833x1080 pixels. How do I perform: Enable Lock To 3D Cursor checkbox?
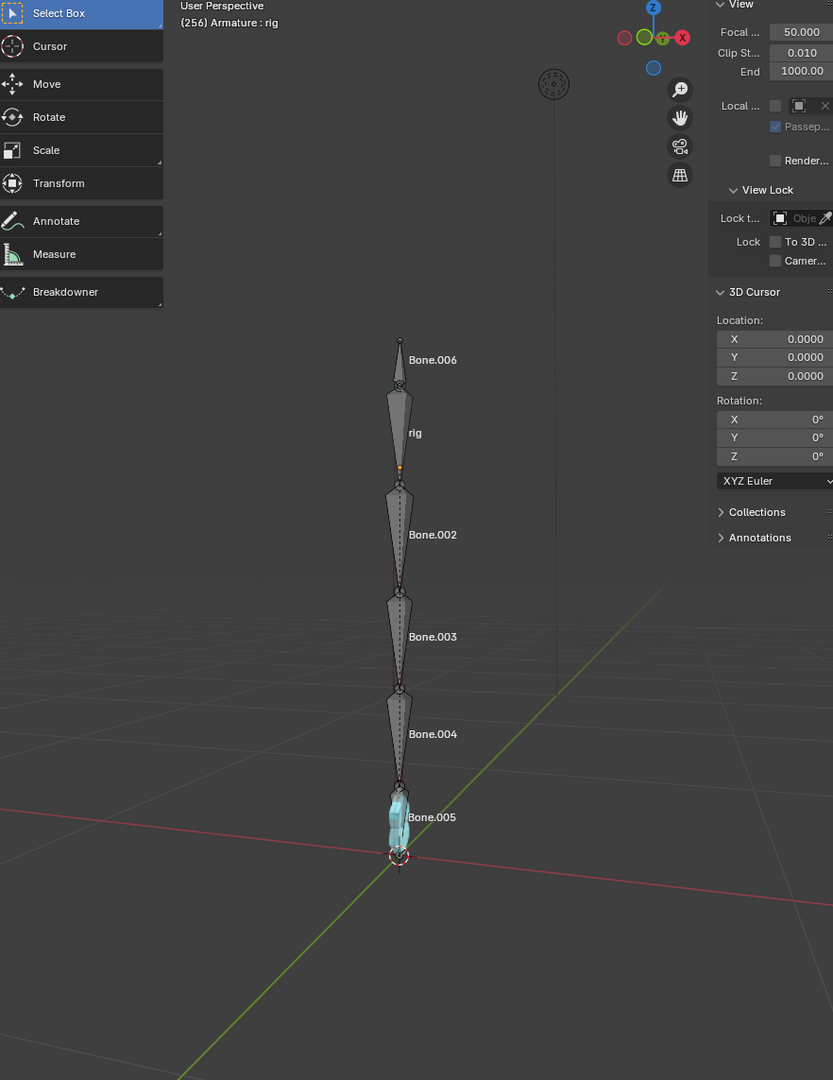pos(775,242)
